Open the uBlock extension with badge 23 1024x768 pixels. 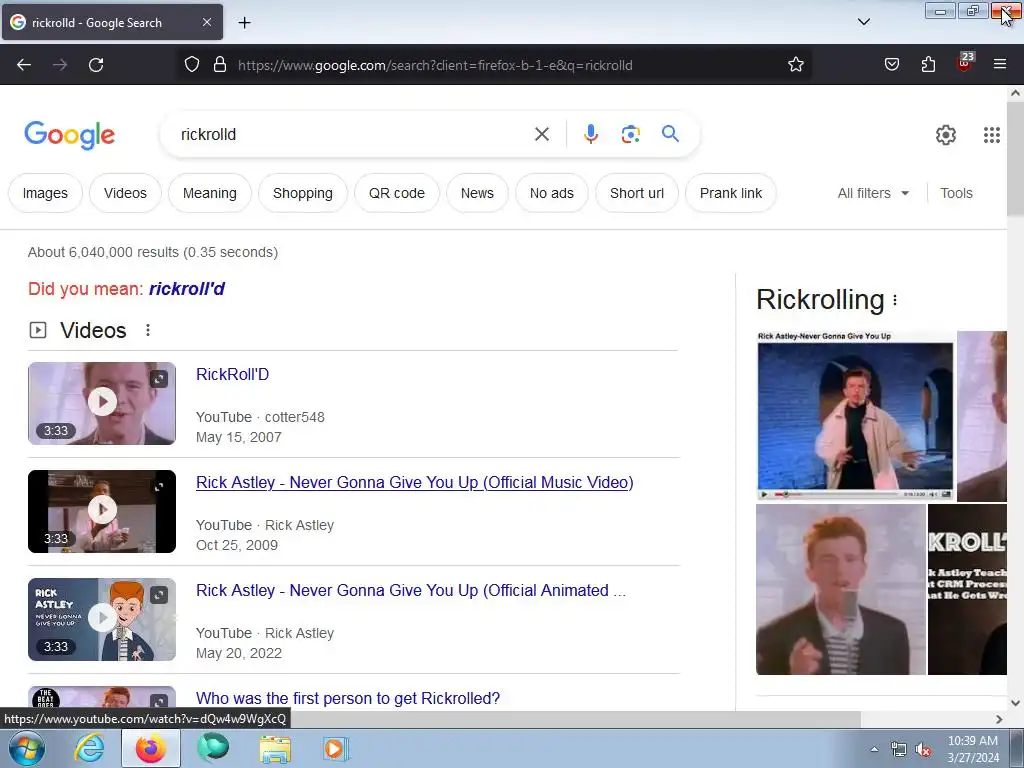(x=965, y=63)
